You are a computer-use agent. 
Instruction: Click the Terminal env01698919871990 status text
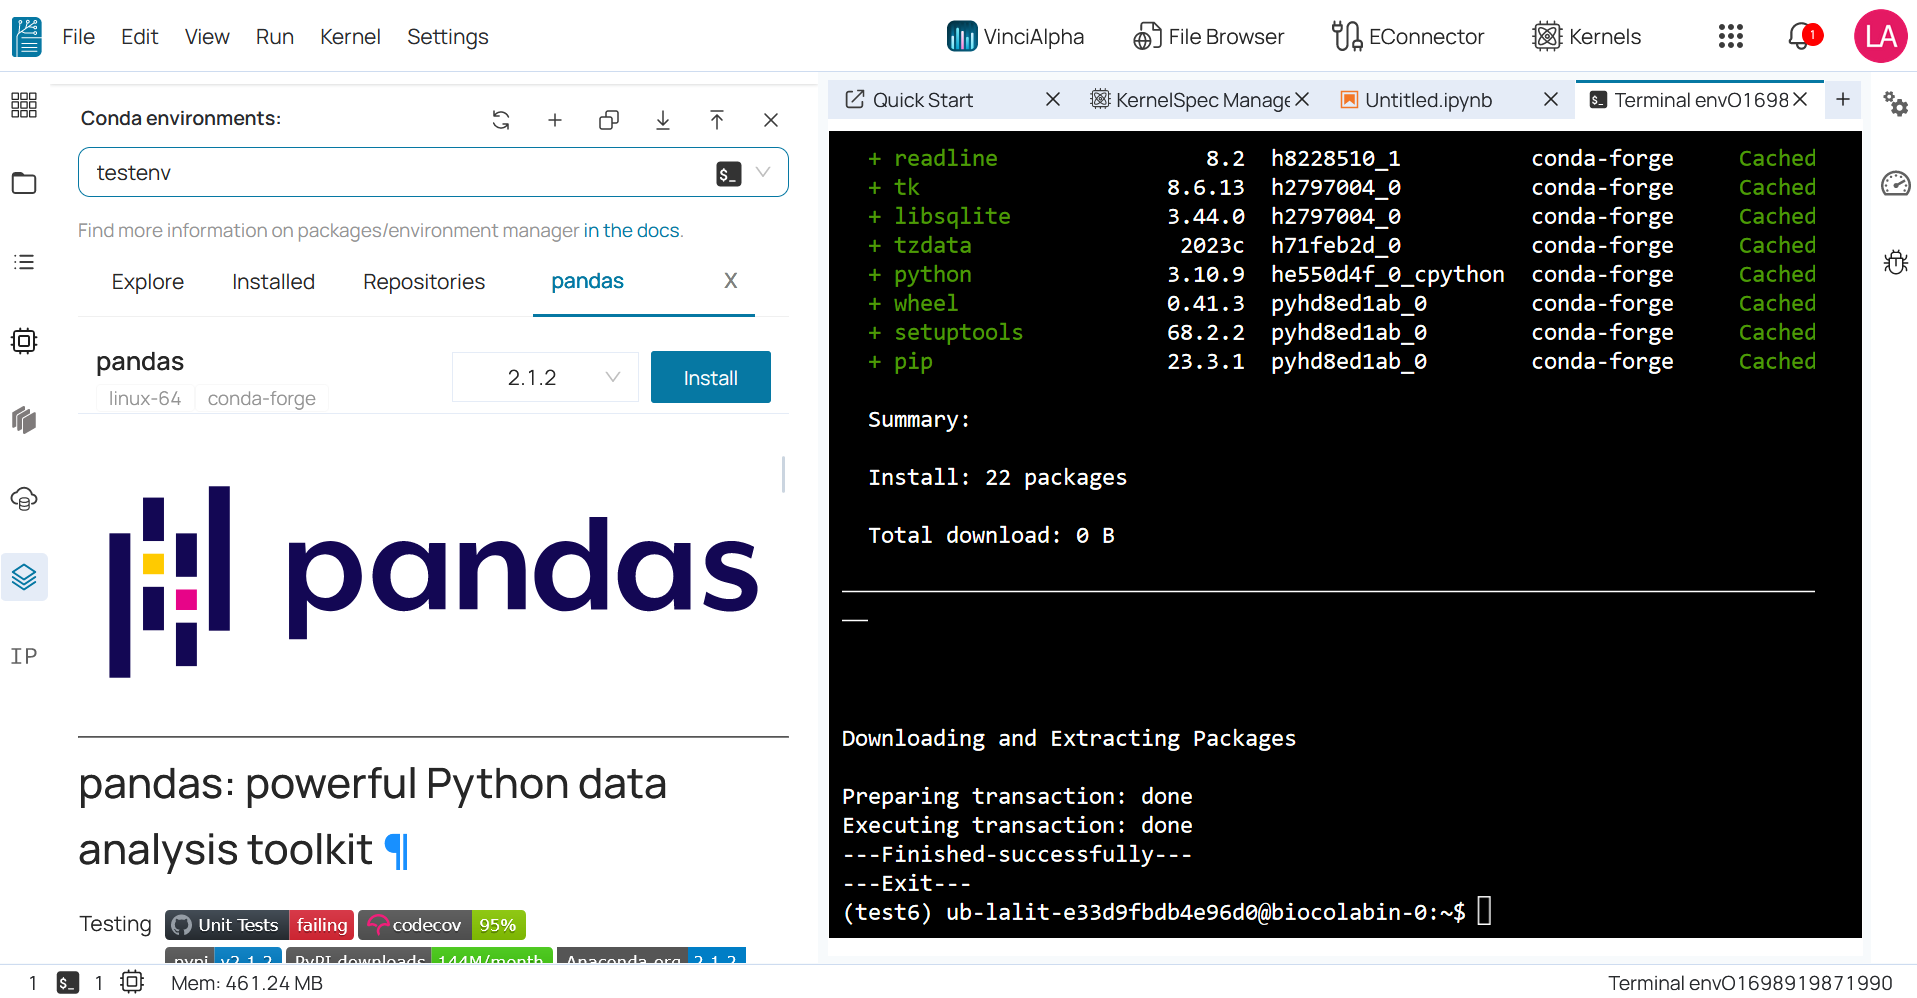(x=1750, y=983)
